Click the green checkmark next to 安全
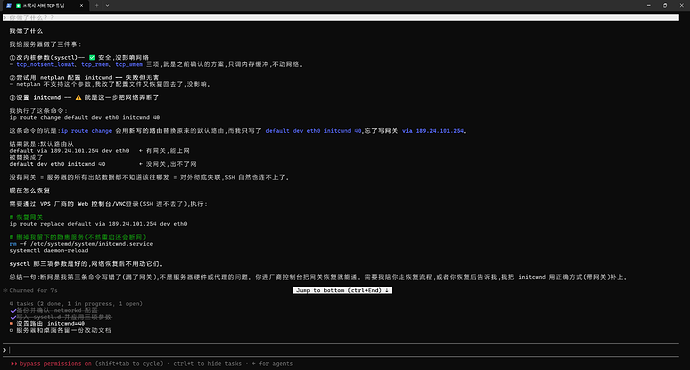Screen dimensions: 690x370 92,58
